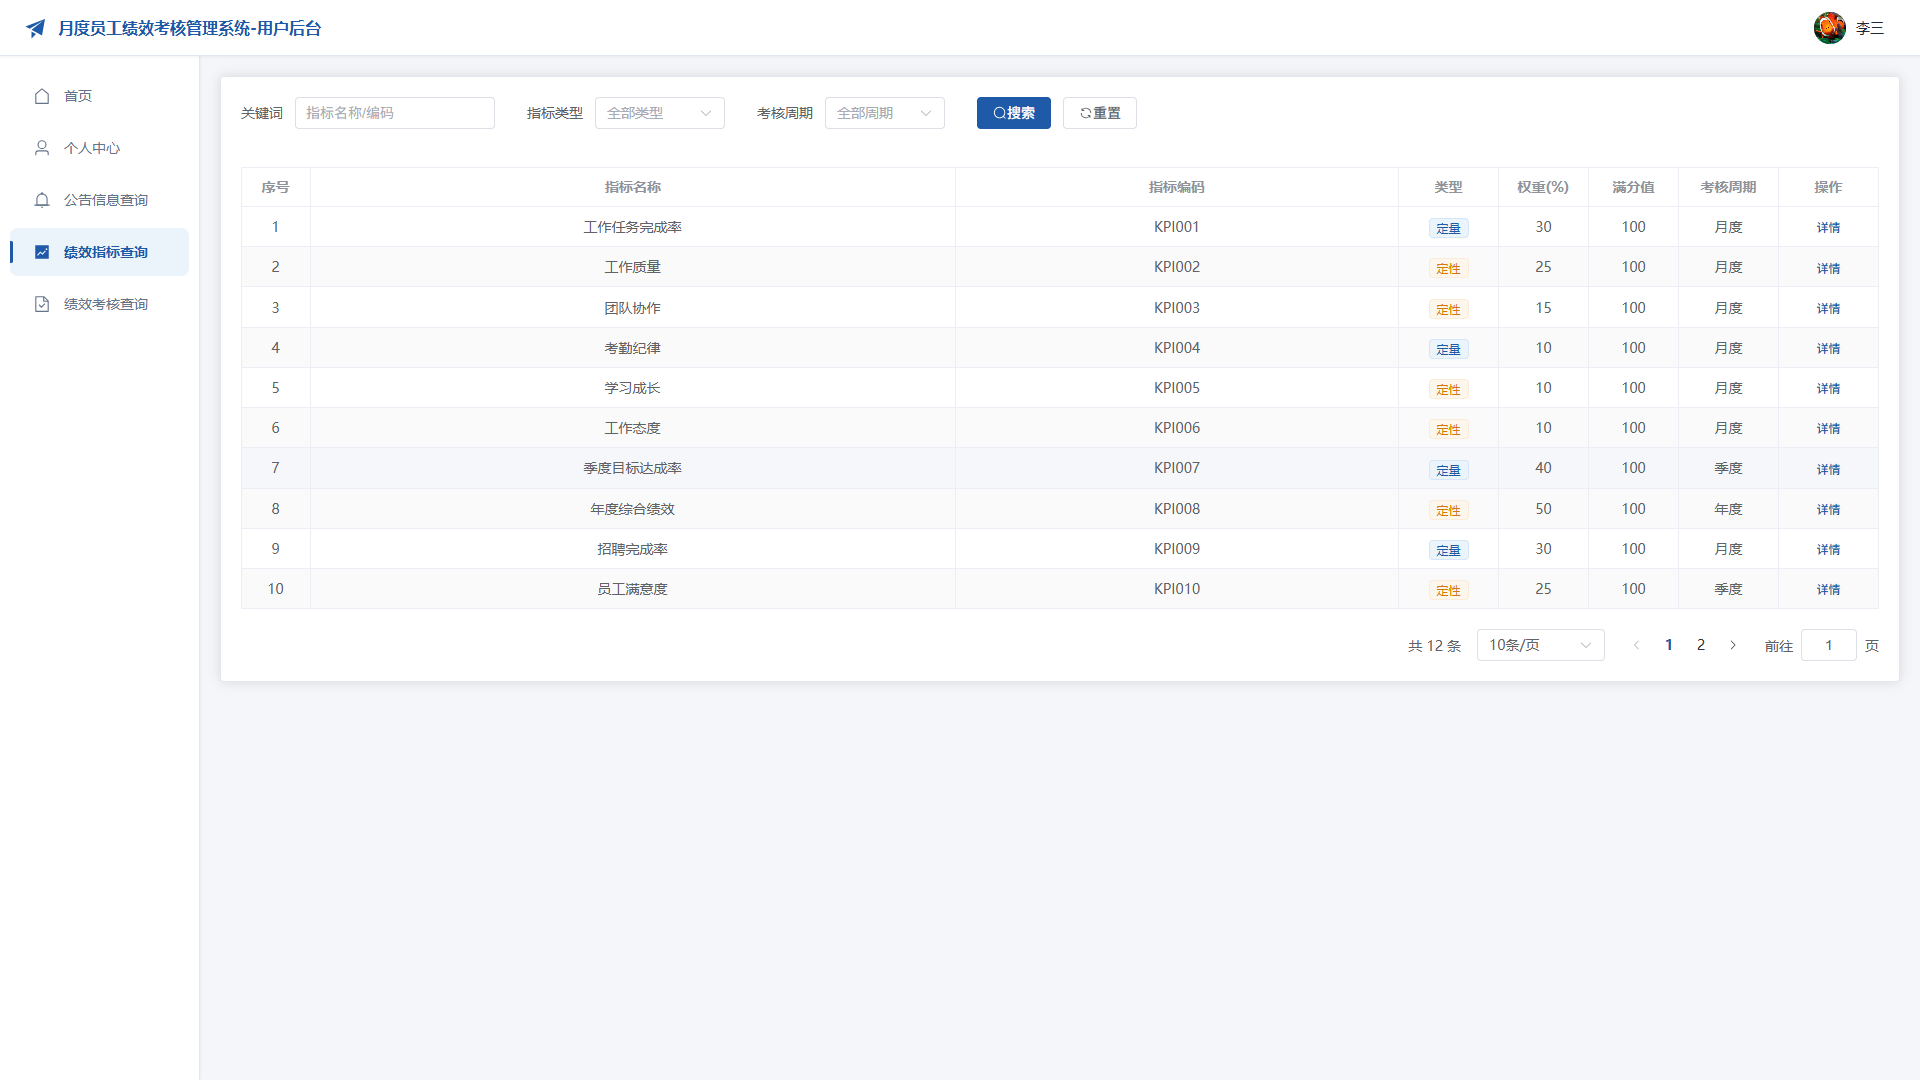Click the bell icon for 公告信息查询
The width and height of the screenshot is (1920, 1080).
[42, 200]
